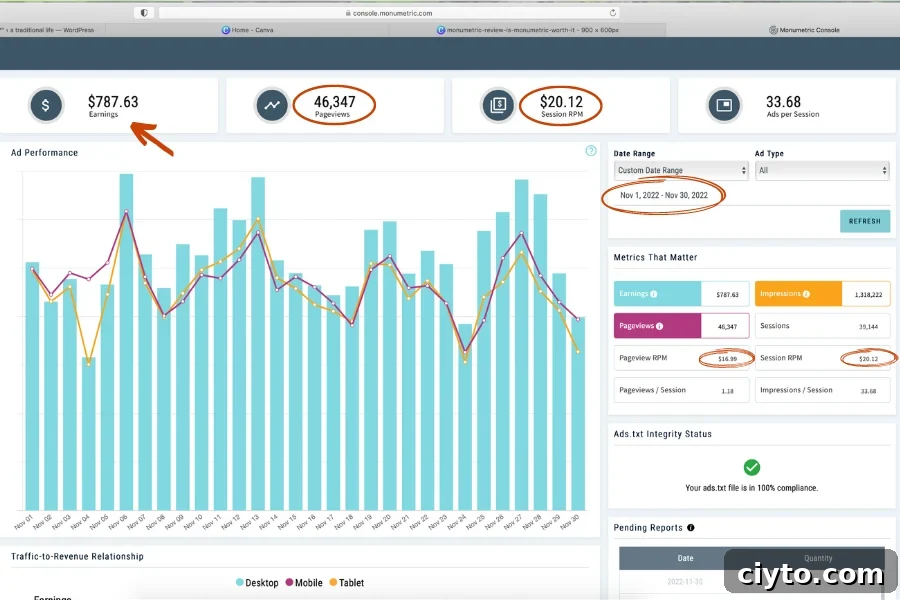Switch to the Monumetric Console tab
The height and width of the screenshot is (600, 900).
tap(804, 30)
